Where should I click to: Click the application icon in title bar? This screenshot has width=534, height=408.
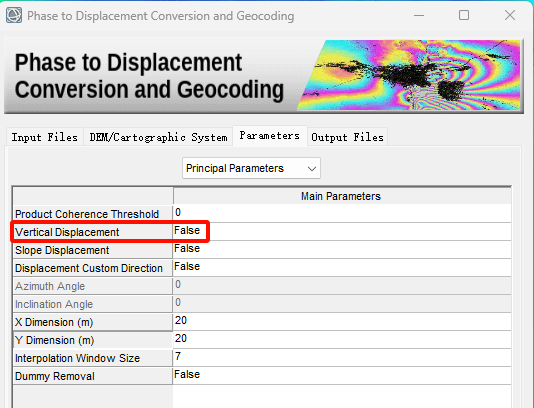point(14,15)
